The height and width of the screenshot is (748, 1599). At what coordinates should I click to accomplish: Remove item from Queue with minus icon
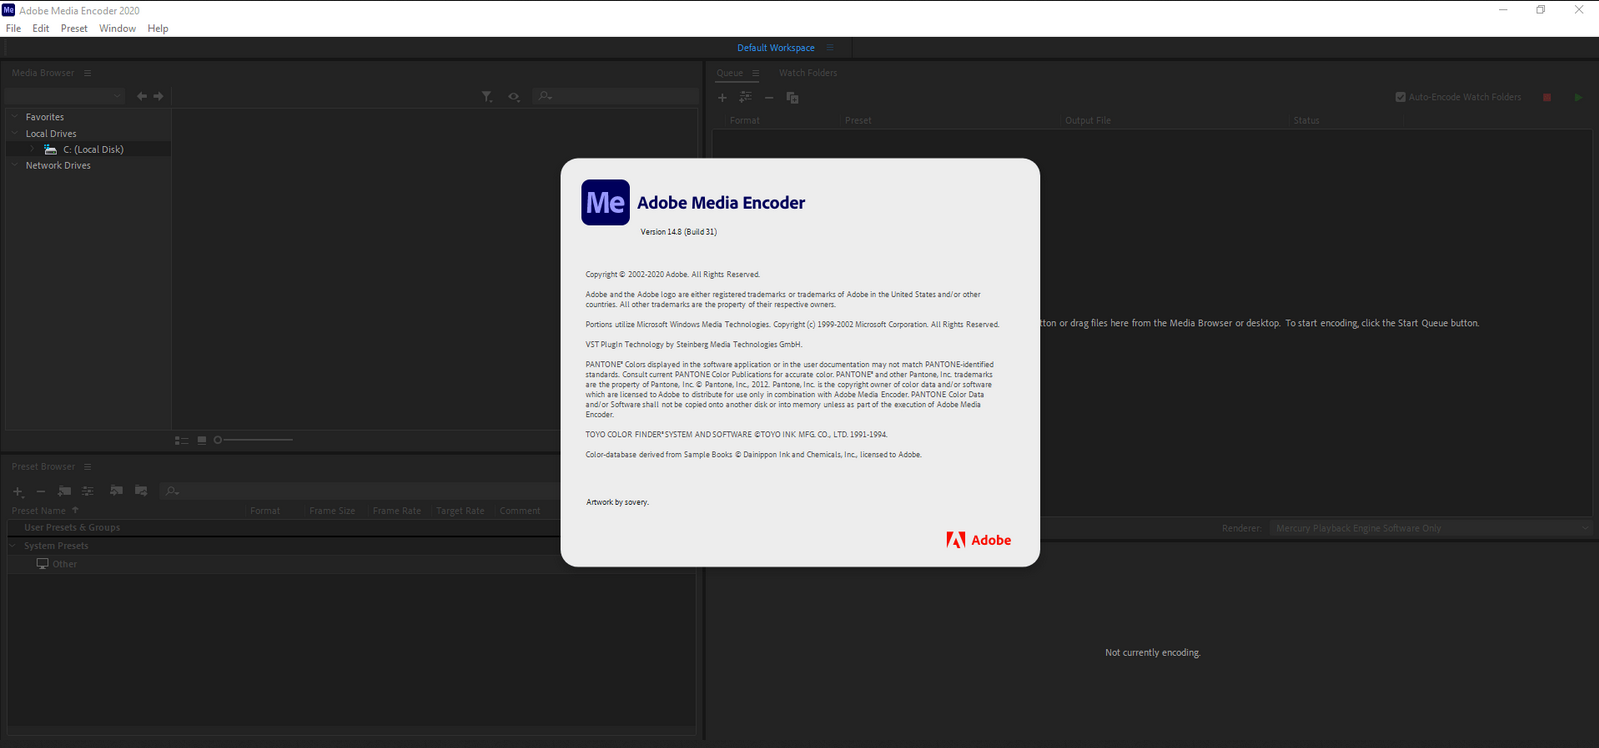pyautogui.click(x=769, y=97)
